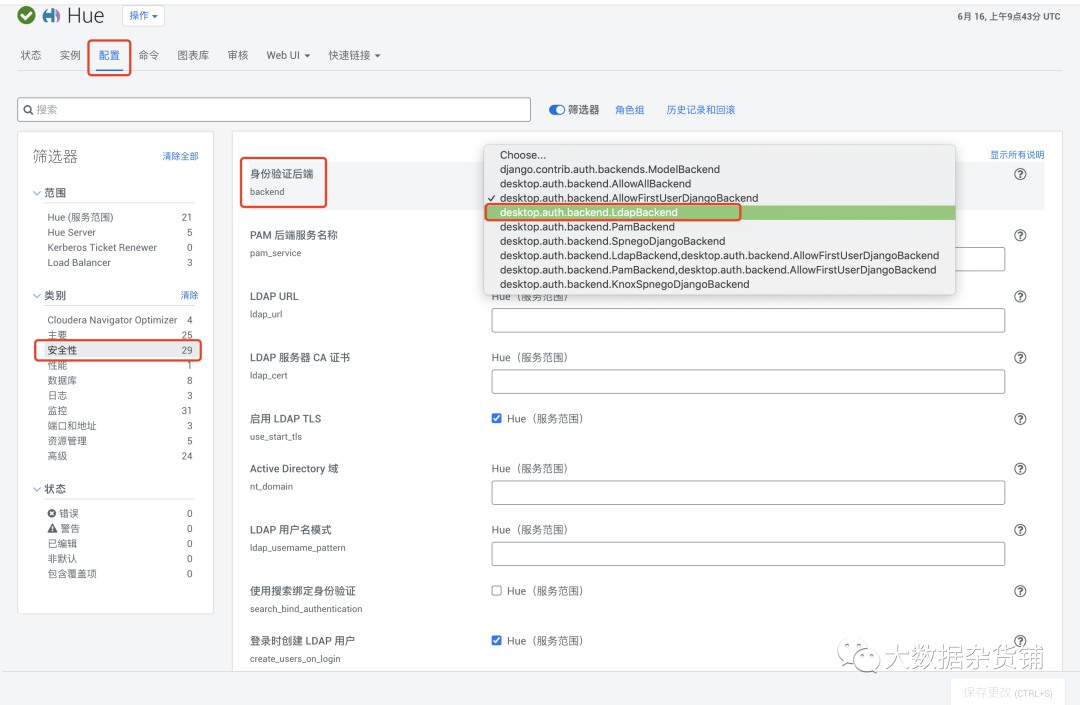
Task: Select LdapBackend,AllowFirstUserDjangoBackend combined option
Action: pyautogui.click(x=719, y=255)
